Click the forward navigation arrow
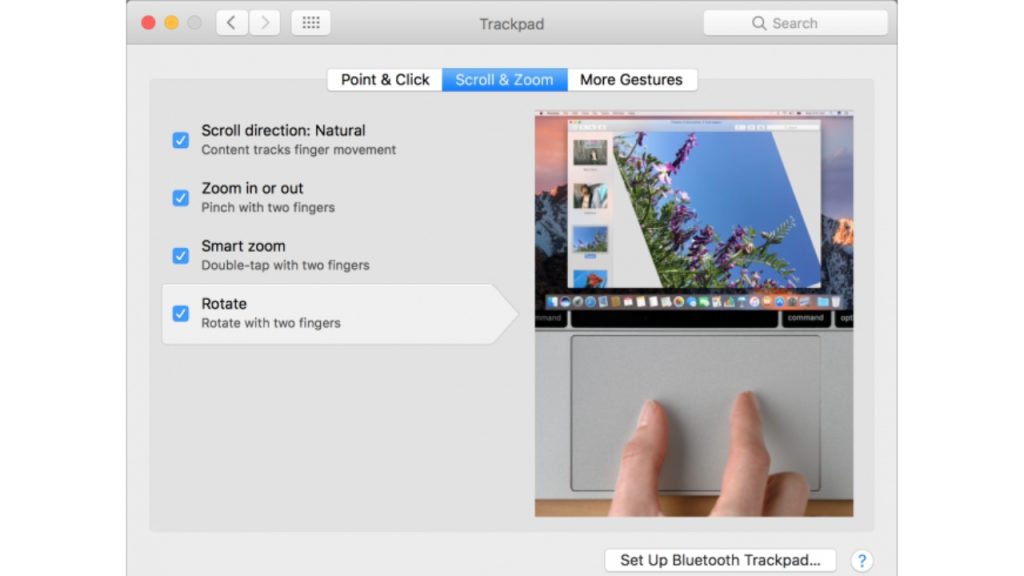 point(264,22)
